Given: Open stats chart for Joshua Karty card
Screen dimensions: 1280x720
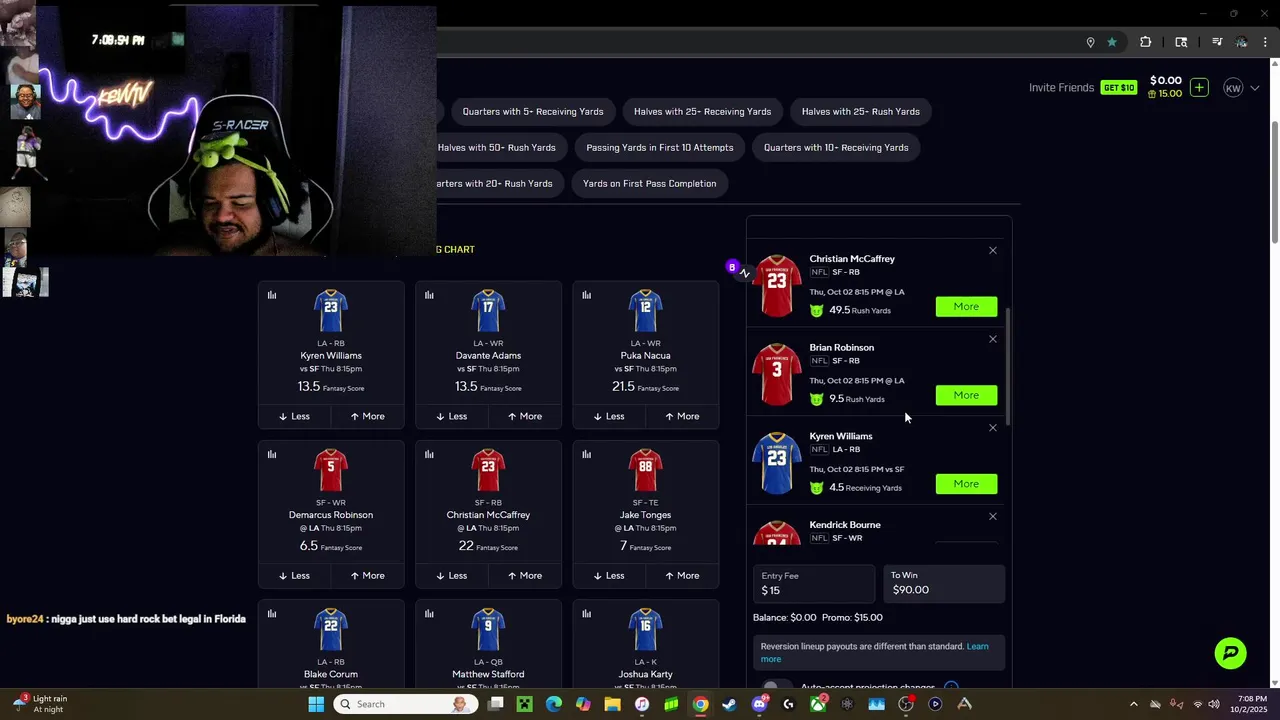Looking at the screenshot, I should point(586,613).
